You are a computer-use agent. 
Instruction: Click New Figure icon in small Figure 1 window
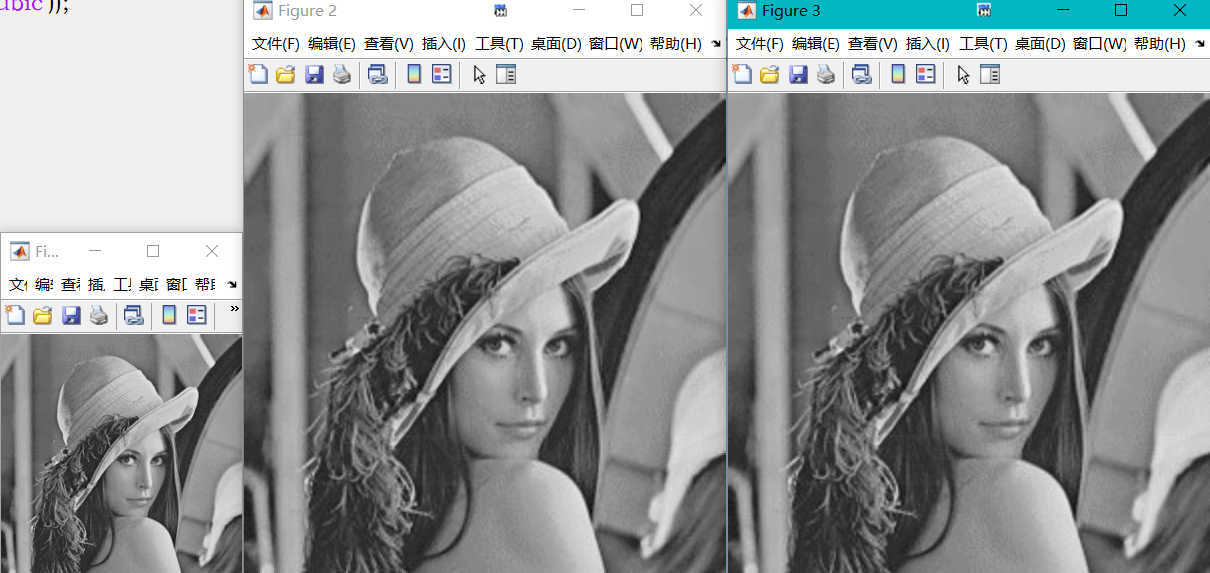tap(15, 316)
